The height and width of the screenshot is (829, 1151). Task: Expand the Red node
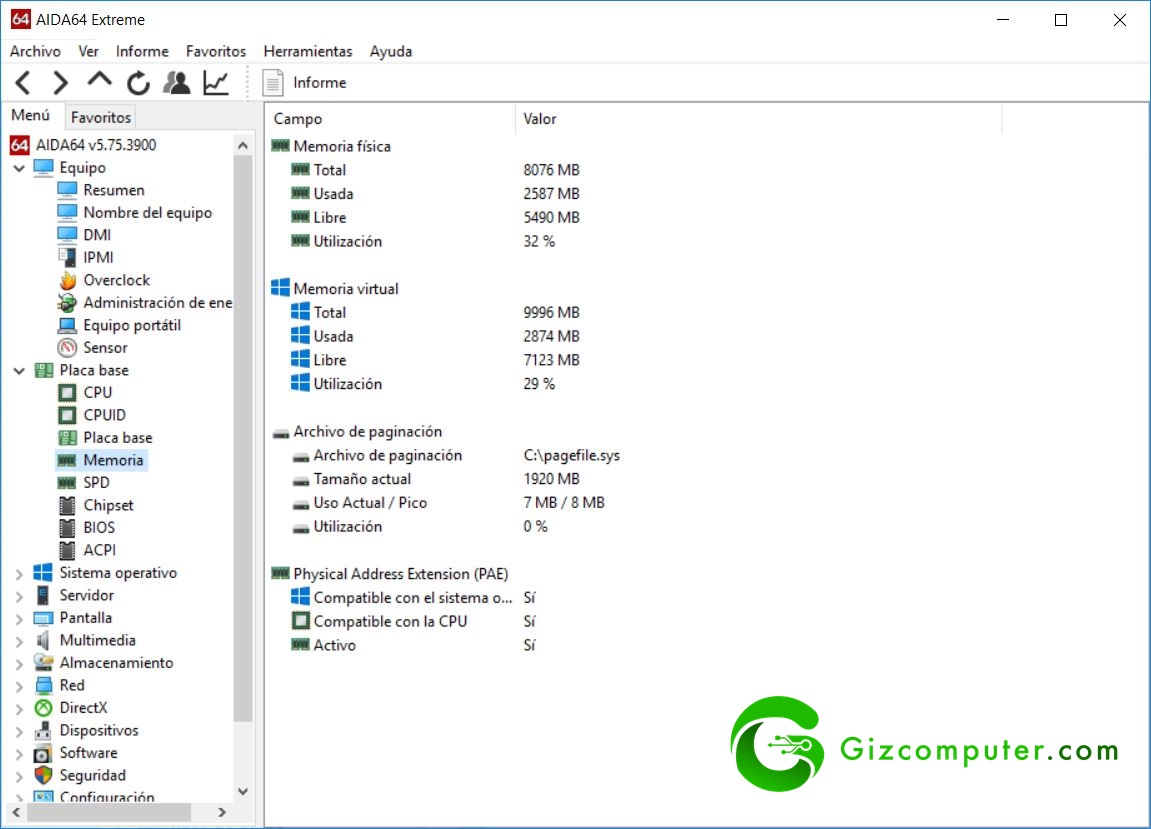(19, 687)
